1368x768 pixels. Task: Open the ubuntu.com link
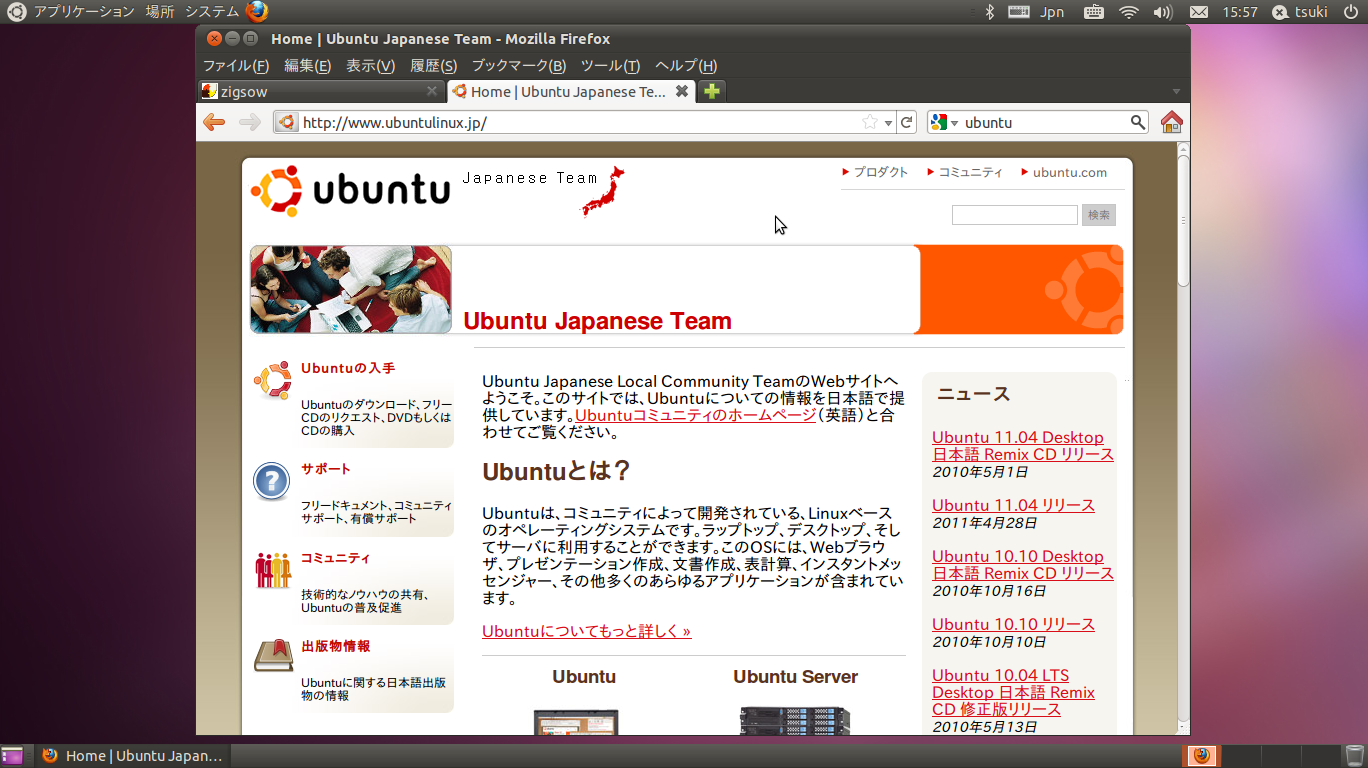coord(1070,172)
